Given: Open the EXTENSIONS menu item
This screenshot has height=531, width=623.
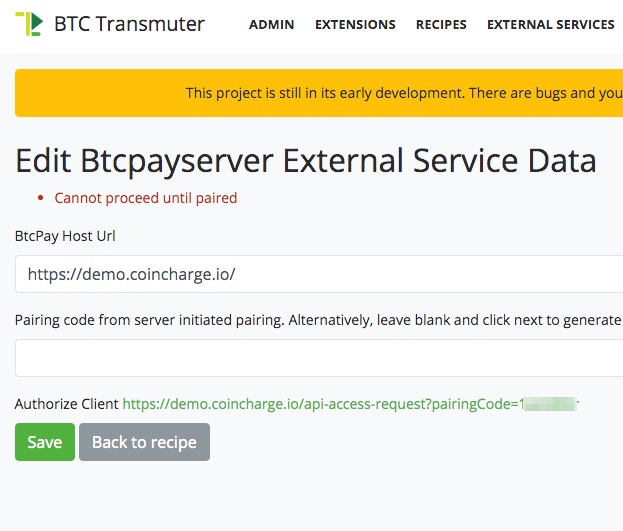Looking at the screenshot, I should tap(355, 25).
